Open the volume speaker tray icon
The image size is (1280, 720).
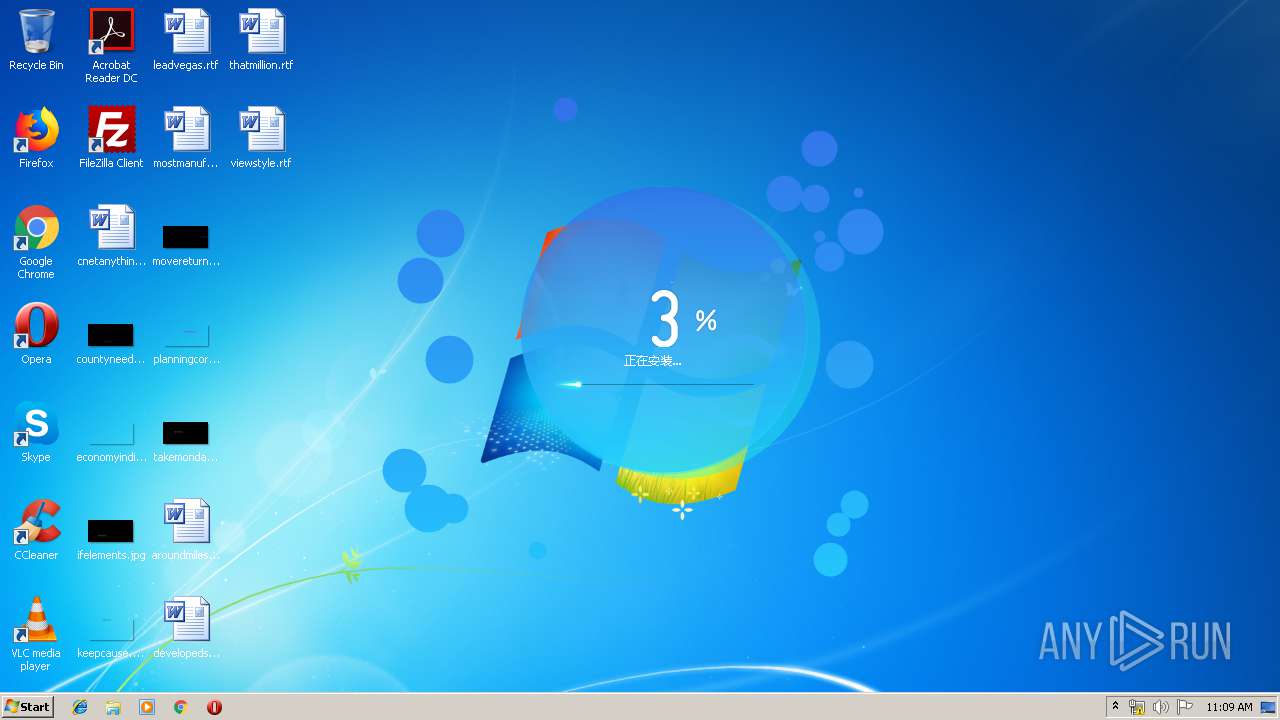[x=1161, y=707]
